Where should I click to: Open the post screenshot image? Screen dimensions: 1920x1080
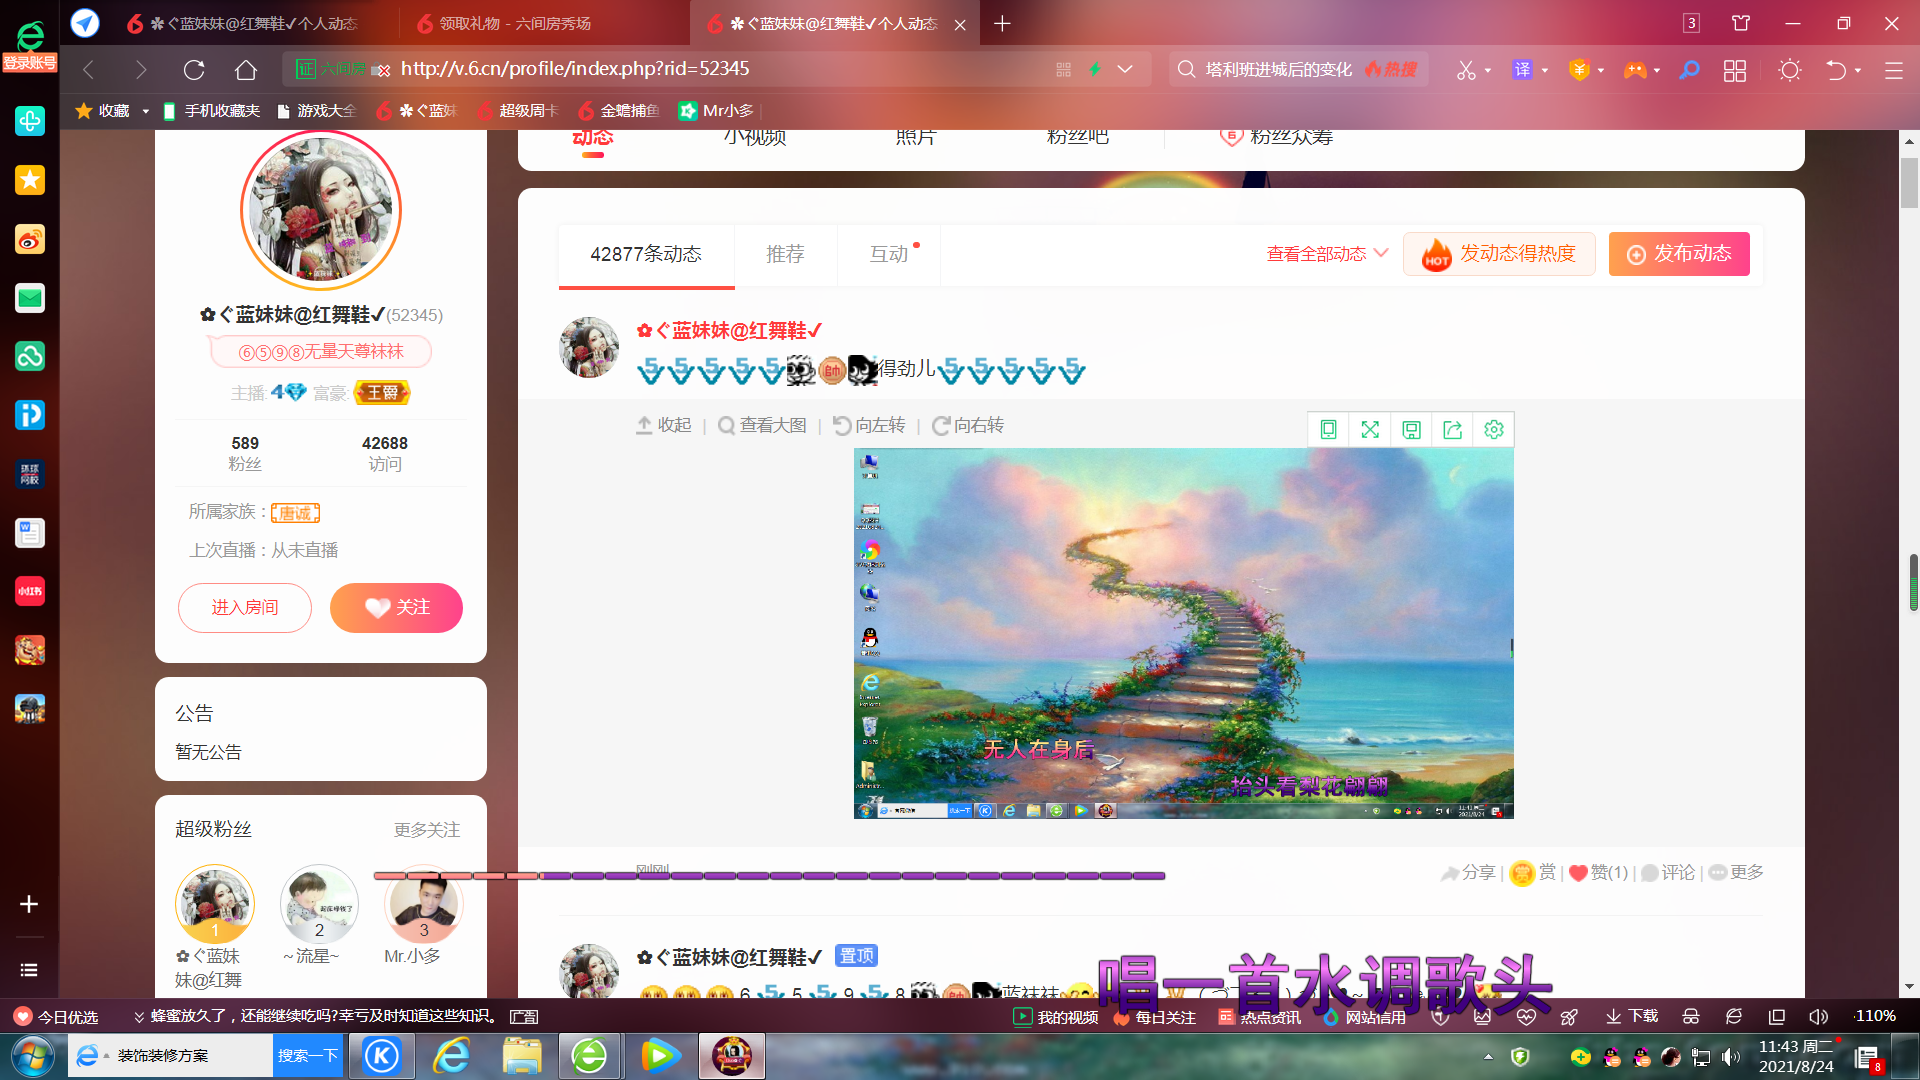[1183, 633]
